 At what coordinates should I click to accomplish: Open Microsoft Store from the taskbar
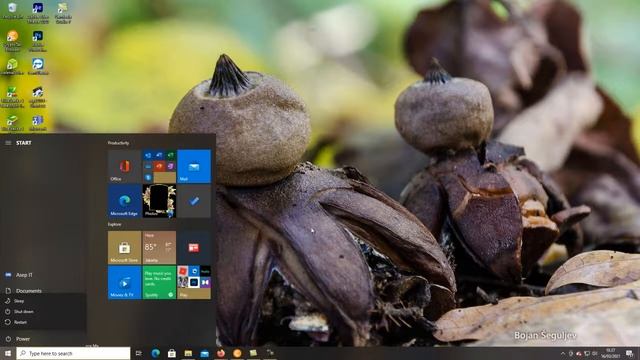pyautogui.click(x=172, y=353)
